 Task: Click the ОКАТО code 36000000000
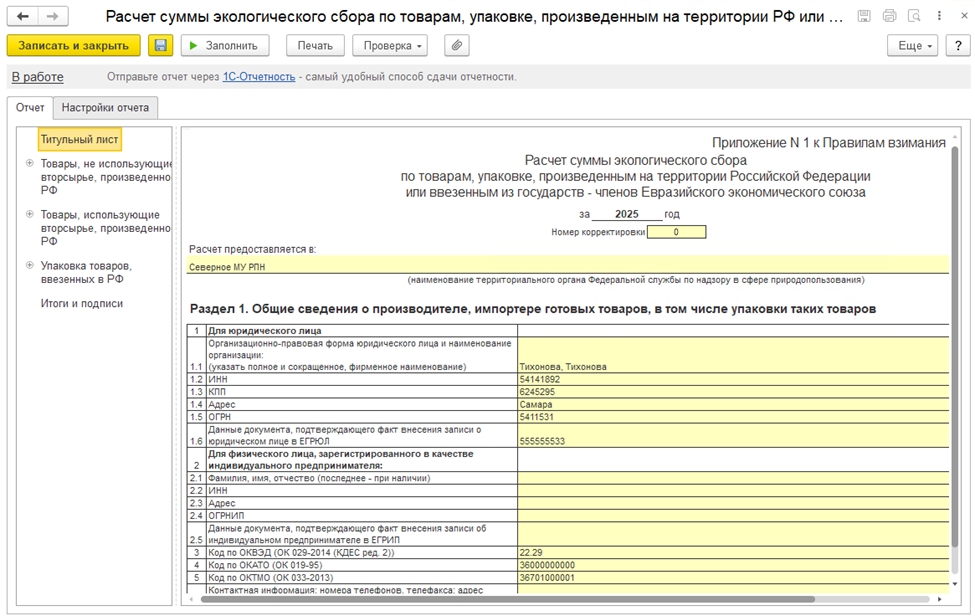(733, 565)
